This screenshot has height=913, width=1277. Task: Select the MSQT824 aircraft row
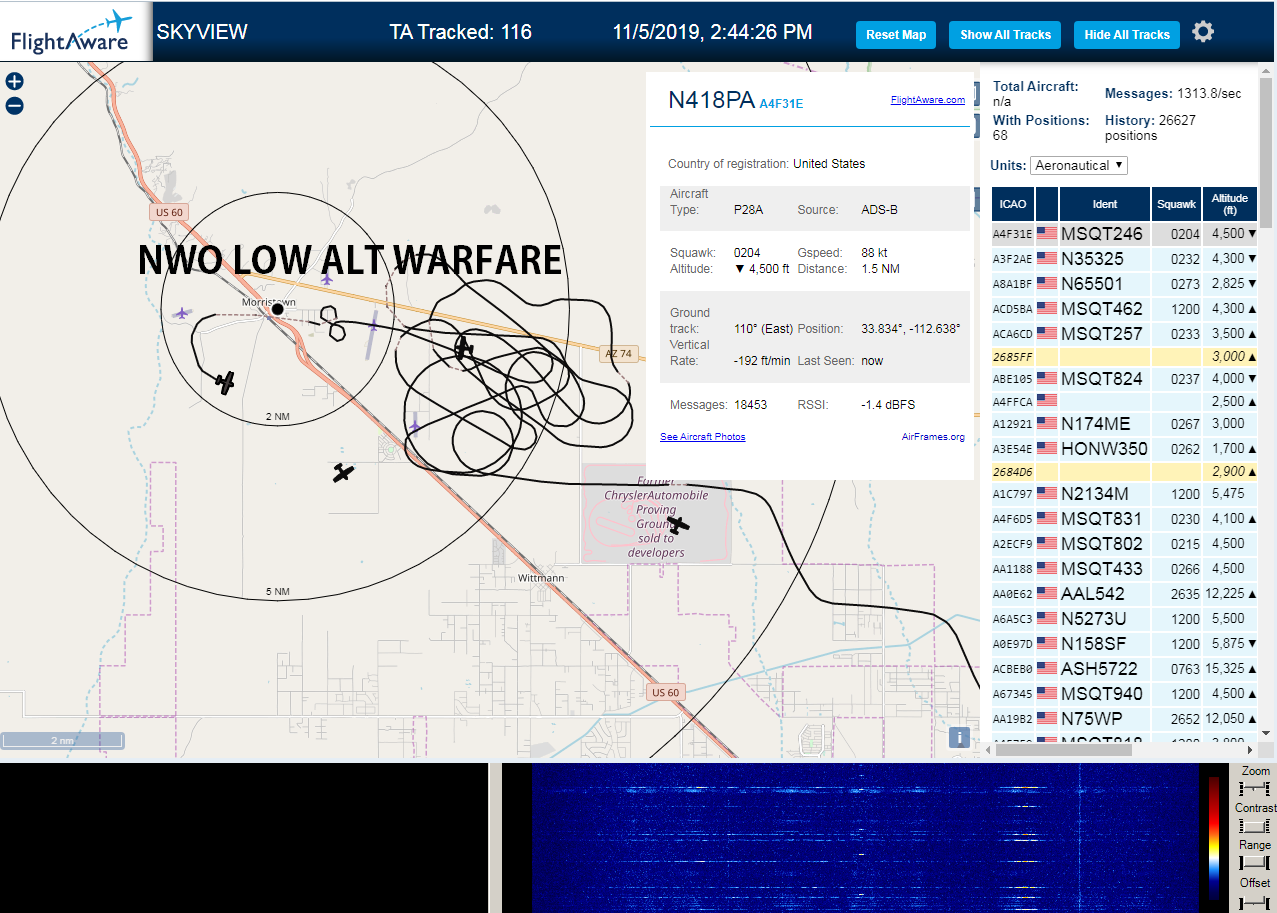click(x=1124, y=379)
